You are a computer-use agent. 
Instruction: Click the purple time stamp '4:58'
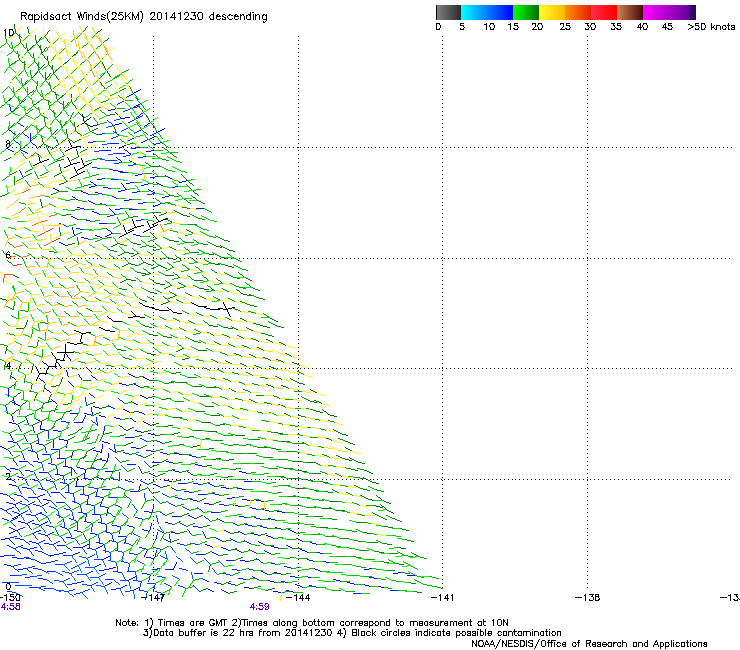(10, 607)
